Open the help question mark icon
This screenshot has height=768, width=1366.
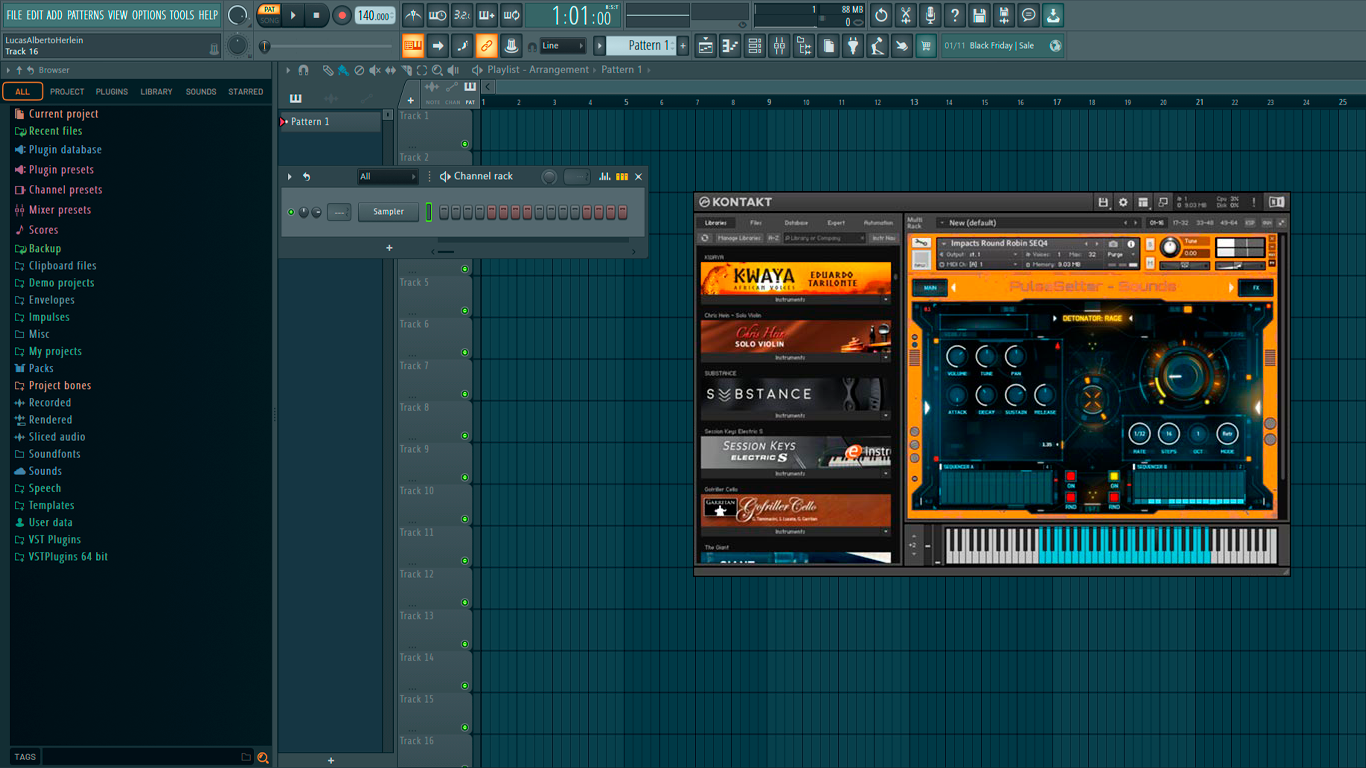pyautogui.click(x=955, y=15)
